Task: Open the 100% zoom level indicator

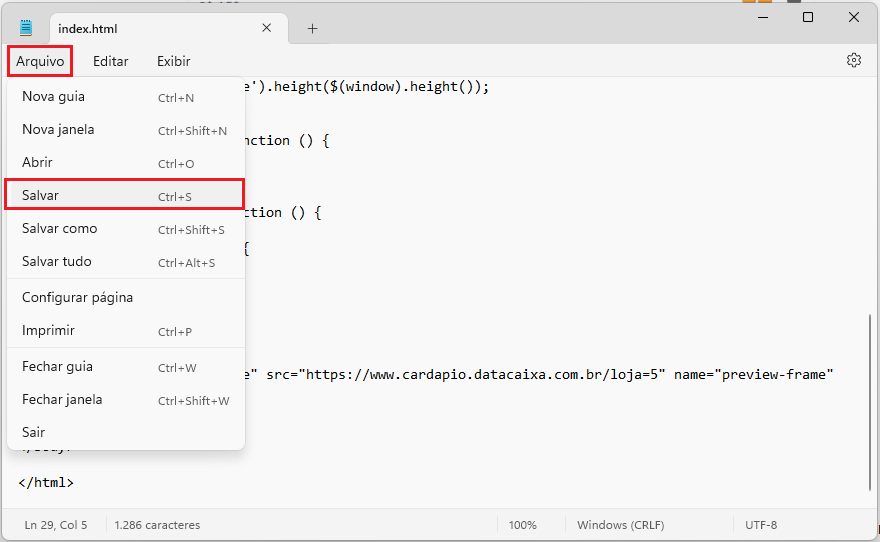Action: pyautogui.click(x=522, y=525)
